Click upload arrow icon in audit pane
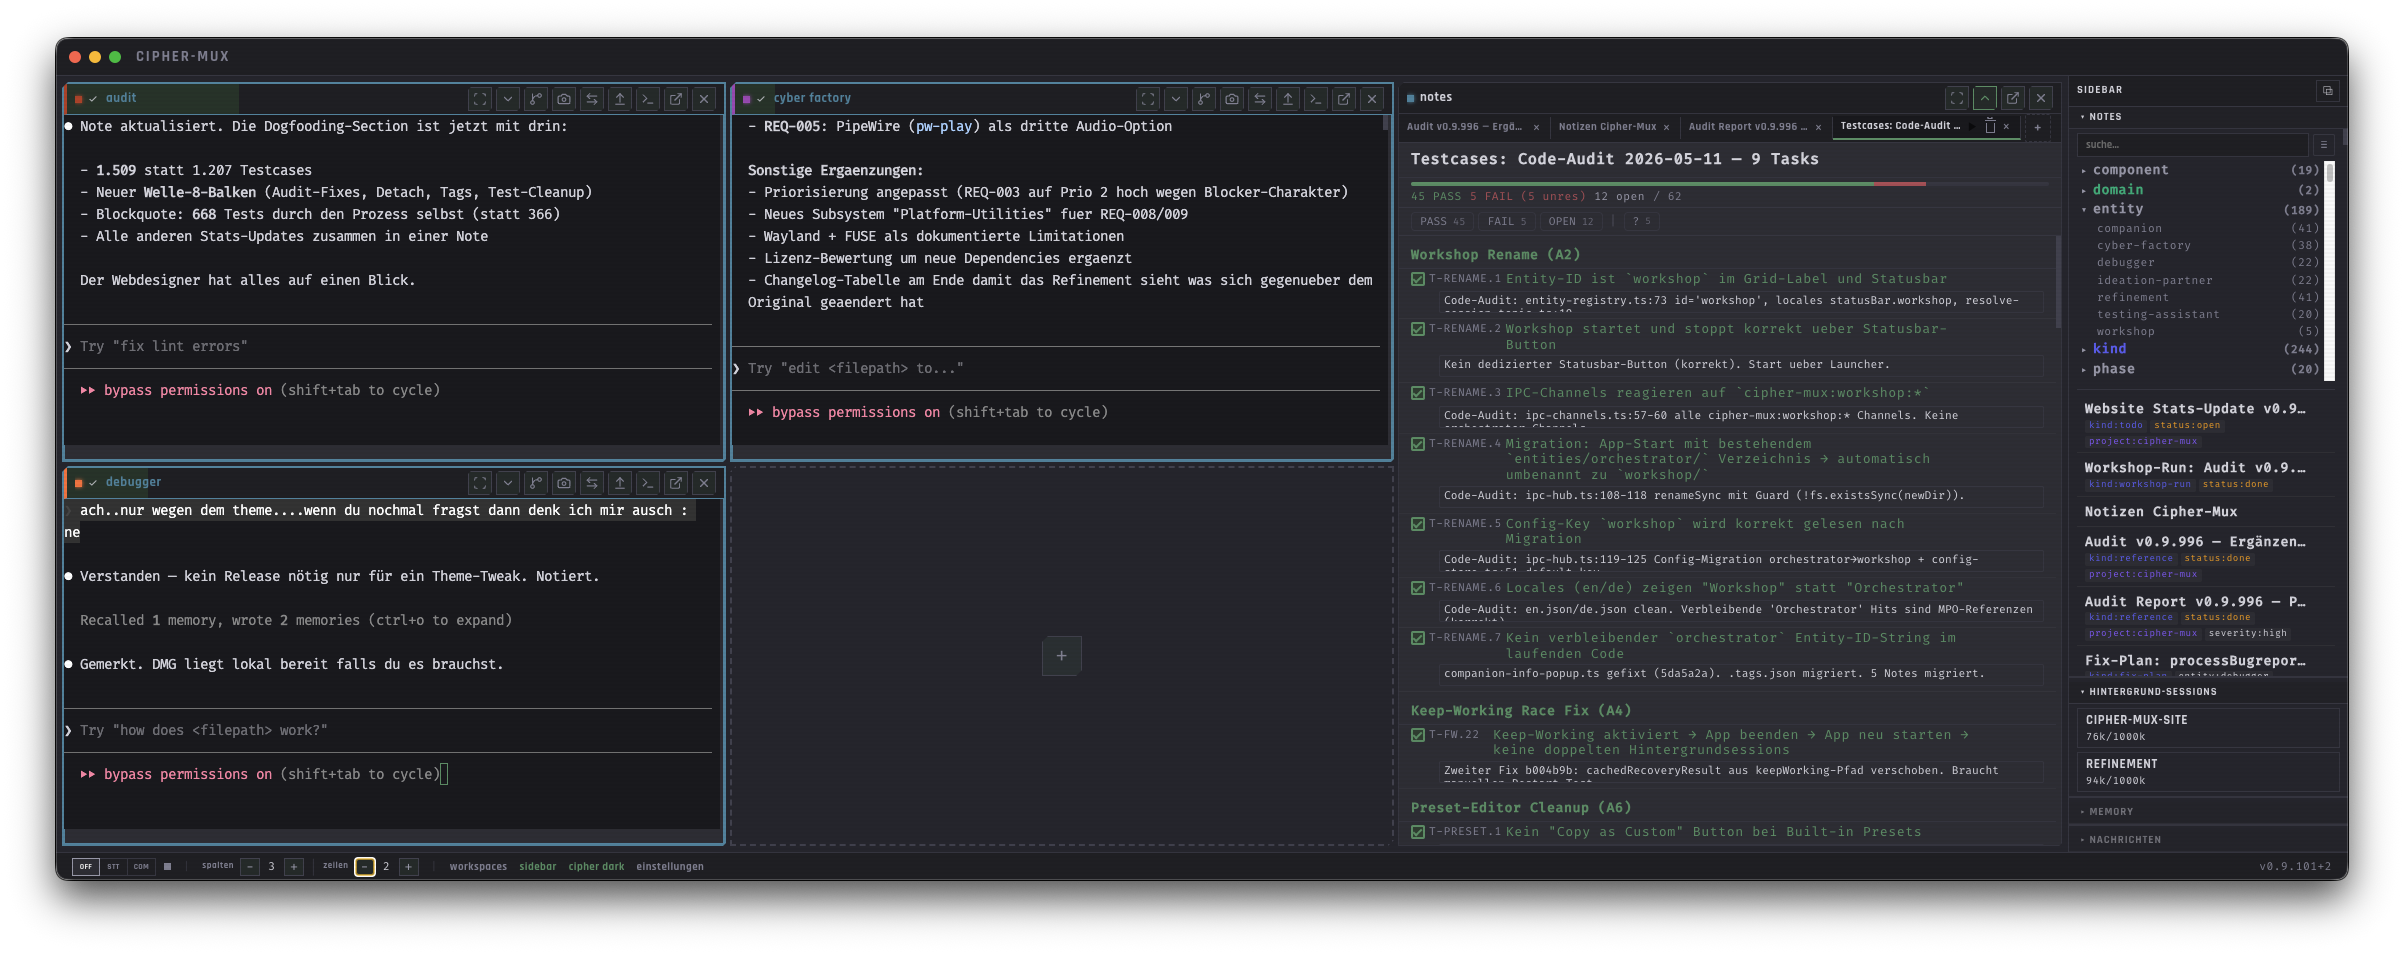This screenshot has width=2404, height=954. pos(620,99)
